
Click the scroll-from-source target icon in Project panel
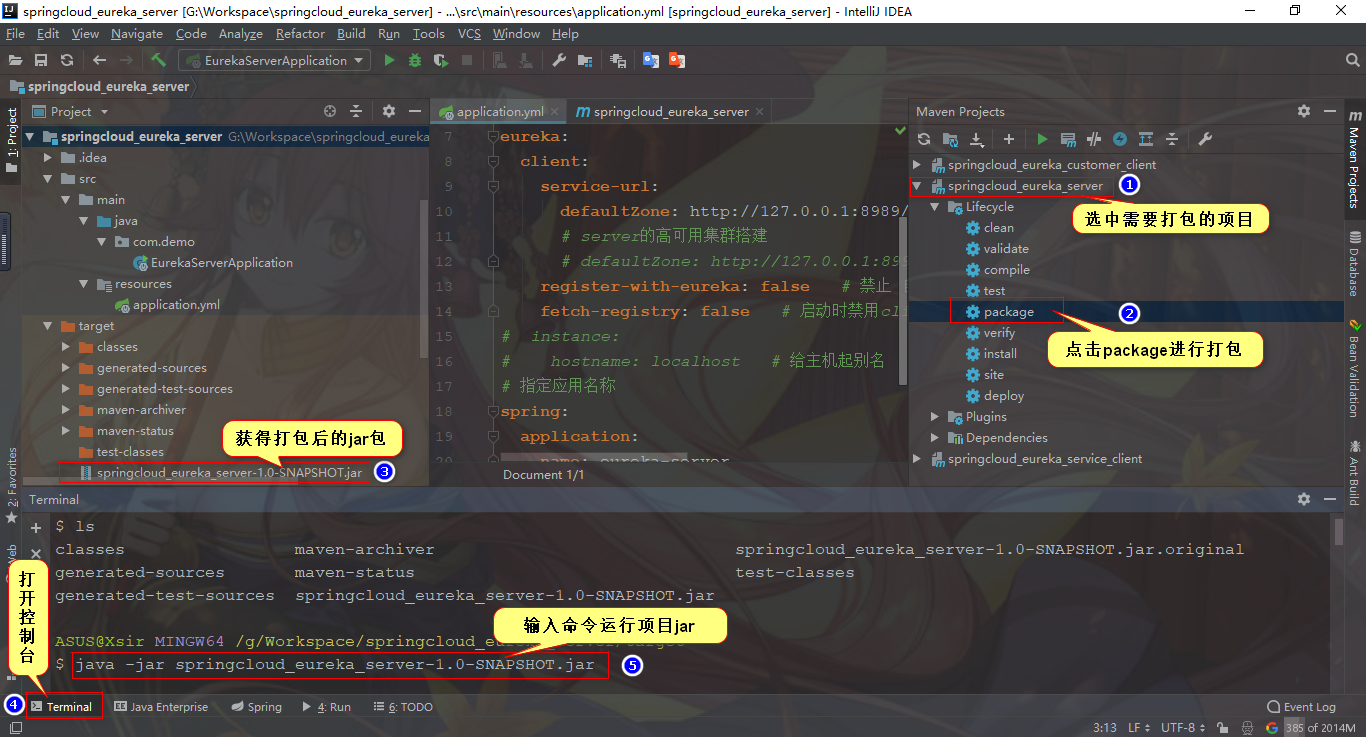point(330,111)
